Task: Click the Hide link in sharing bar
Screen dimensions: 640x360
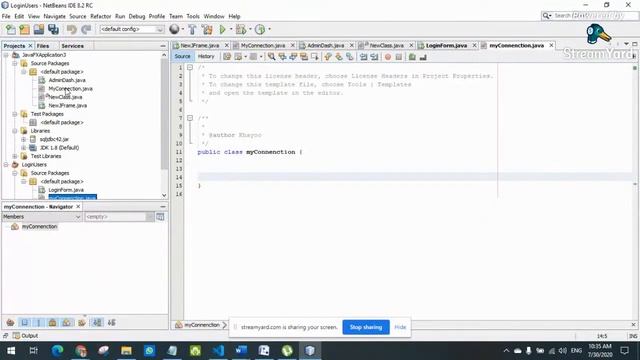Action: point(400,327)
